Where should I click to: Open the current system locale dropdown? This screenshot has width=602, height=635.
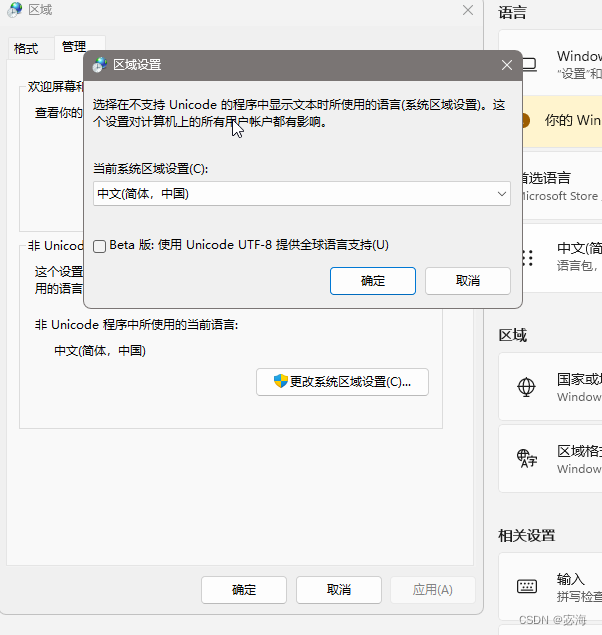click(x=302, y=194)
